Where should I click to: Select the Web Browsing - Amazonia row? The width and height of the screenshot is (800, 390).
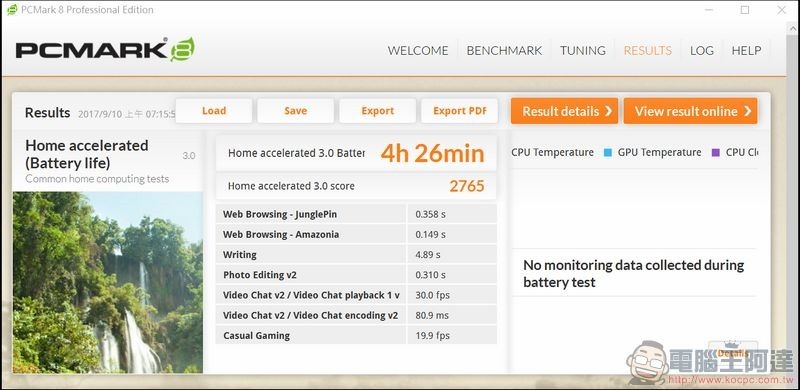pos(356,234)
